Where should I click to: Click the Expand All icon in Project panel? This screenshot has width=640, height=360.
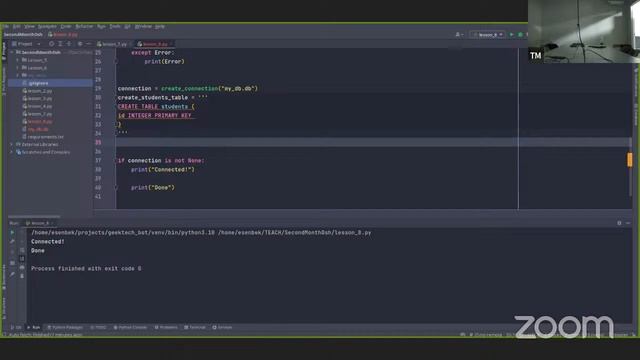click(60, 44)
